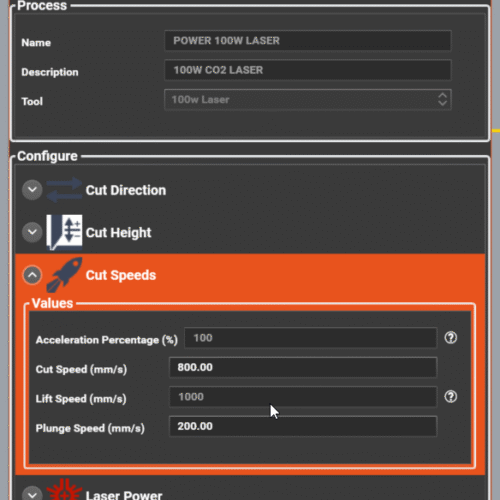Expand the Cut Height section
The height and width of the screenshot is (500, 500).
(32, 232)
